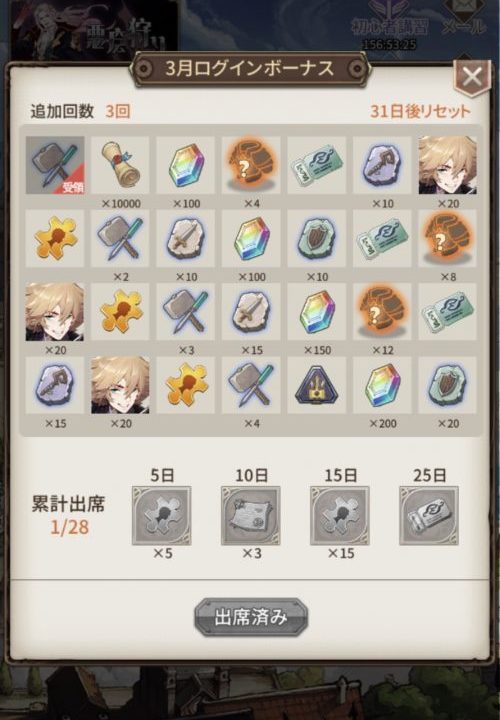Click the orange mystery armor ×12 reward
Screen dimensions: 500x720
pos(382,312)
